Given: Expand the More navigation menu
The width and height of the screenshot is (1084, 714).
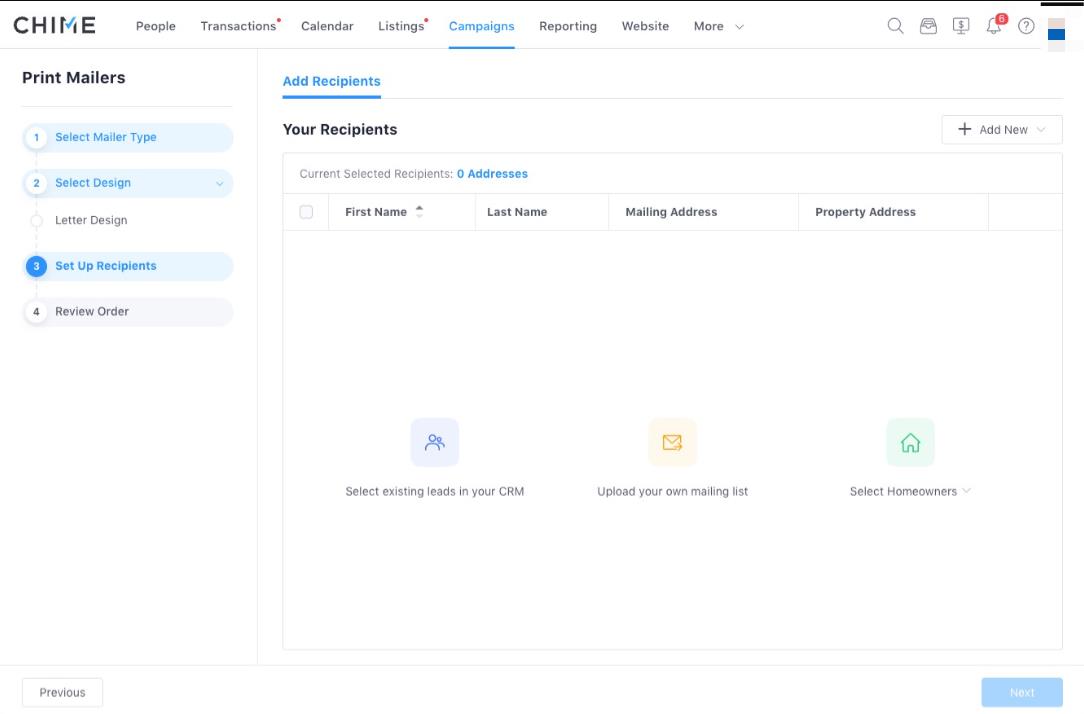Looking at the screenshot, I should pos(718,26).
